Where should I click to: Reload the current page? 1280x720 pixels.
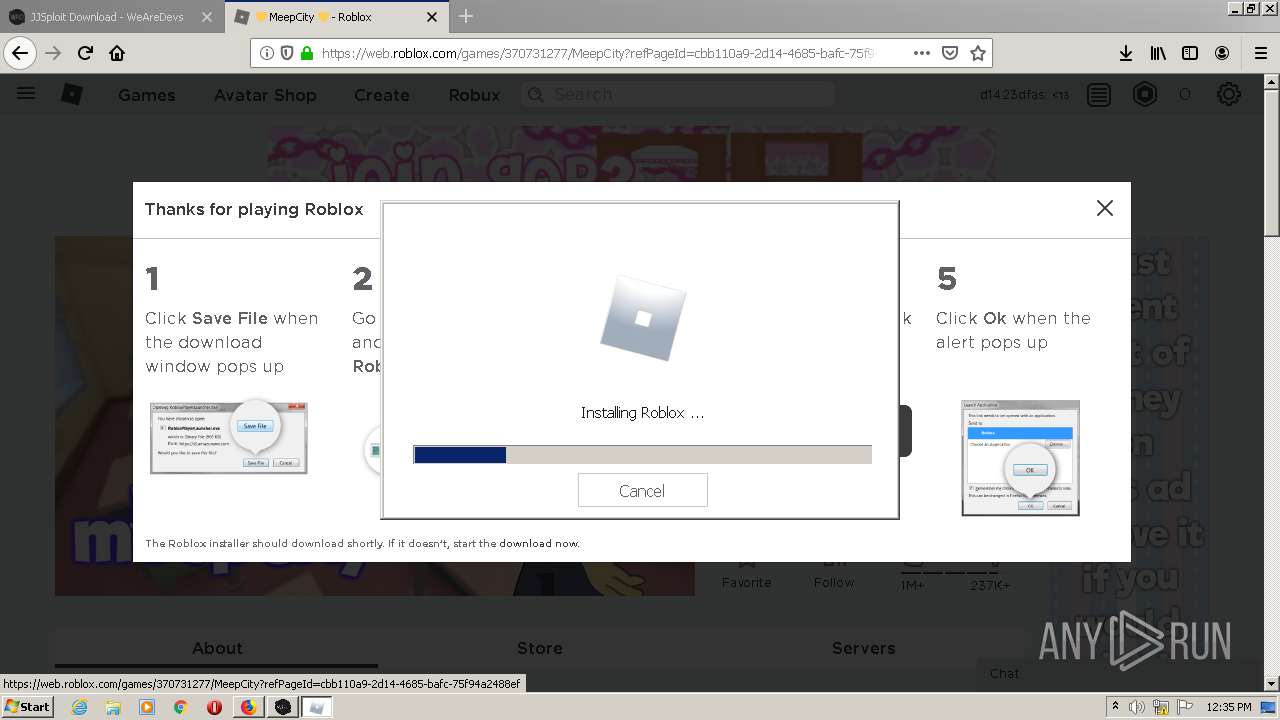[x=85, y=53]
